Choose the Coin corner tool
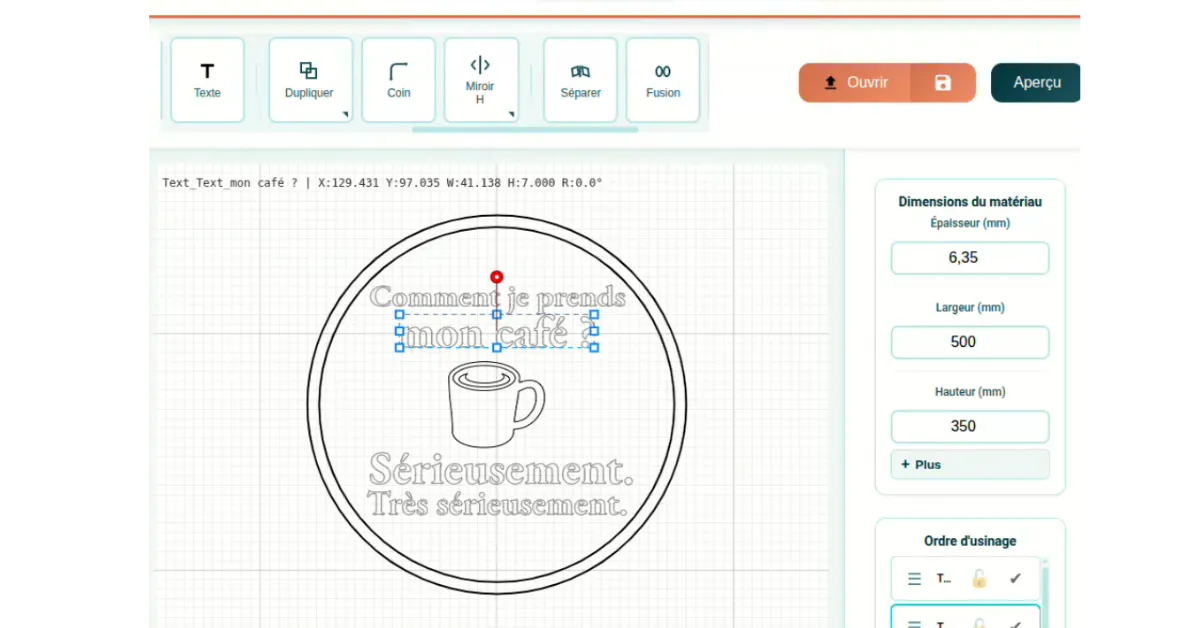 [398, 80]
